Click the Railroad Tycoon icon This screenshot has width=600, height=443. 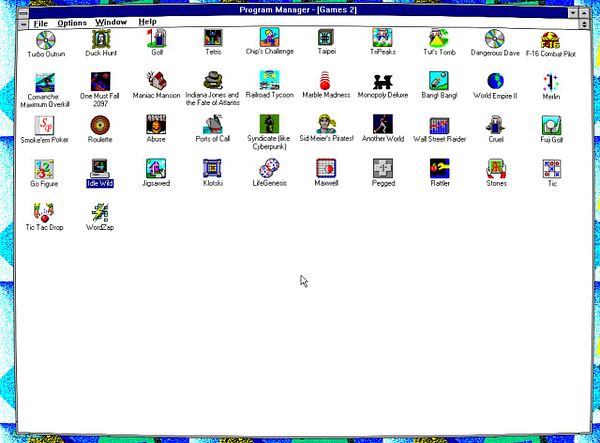pos(269,80)
